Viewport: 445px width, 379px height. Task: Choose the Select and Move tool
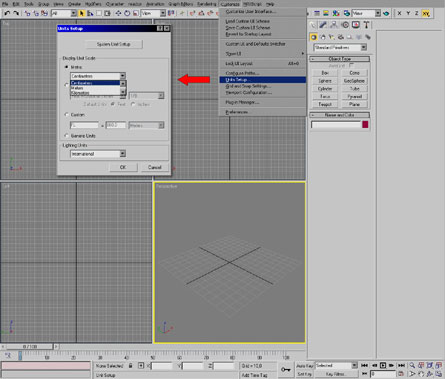click(x=118, y=13)
